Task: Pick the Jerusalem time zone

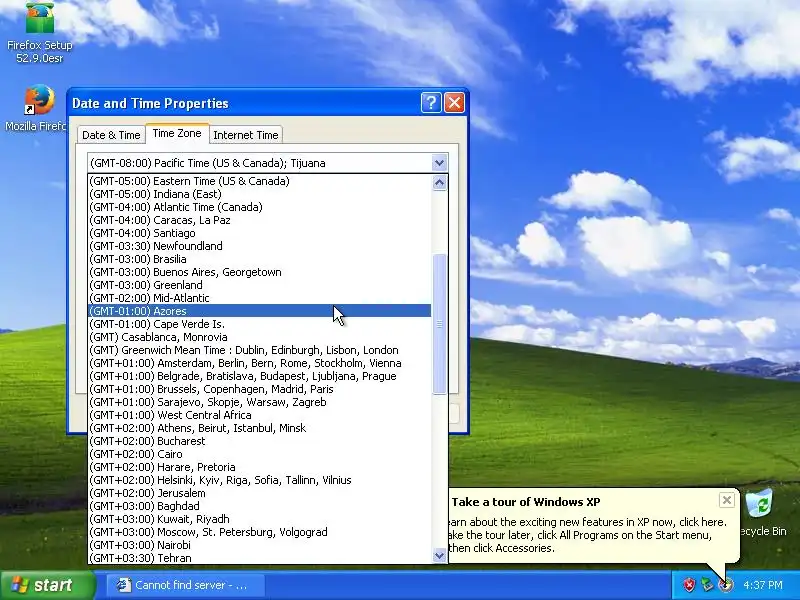Action: pyautogui.click(x=260, y=493)
